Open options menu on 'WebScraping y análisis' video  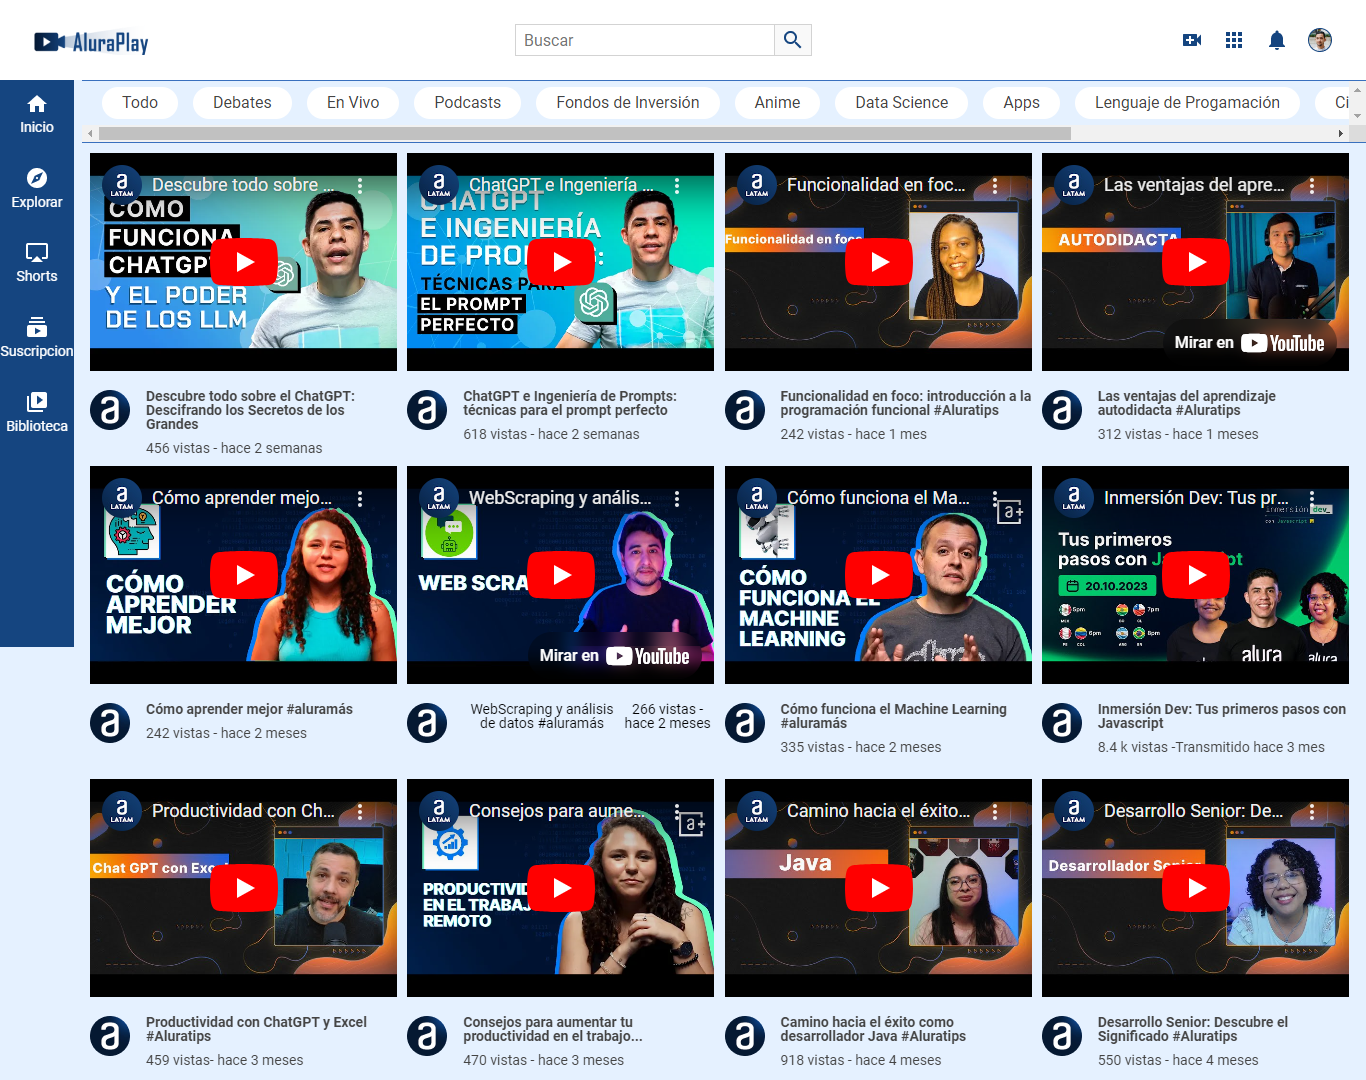[677, 498]
